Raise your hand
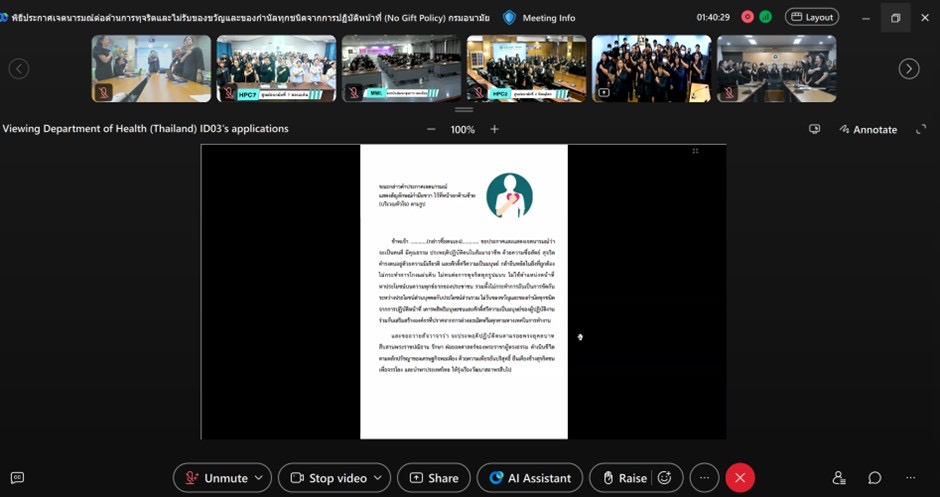 click(x=622, y=478)
